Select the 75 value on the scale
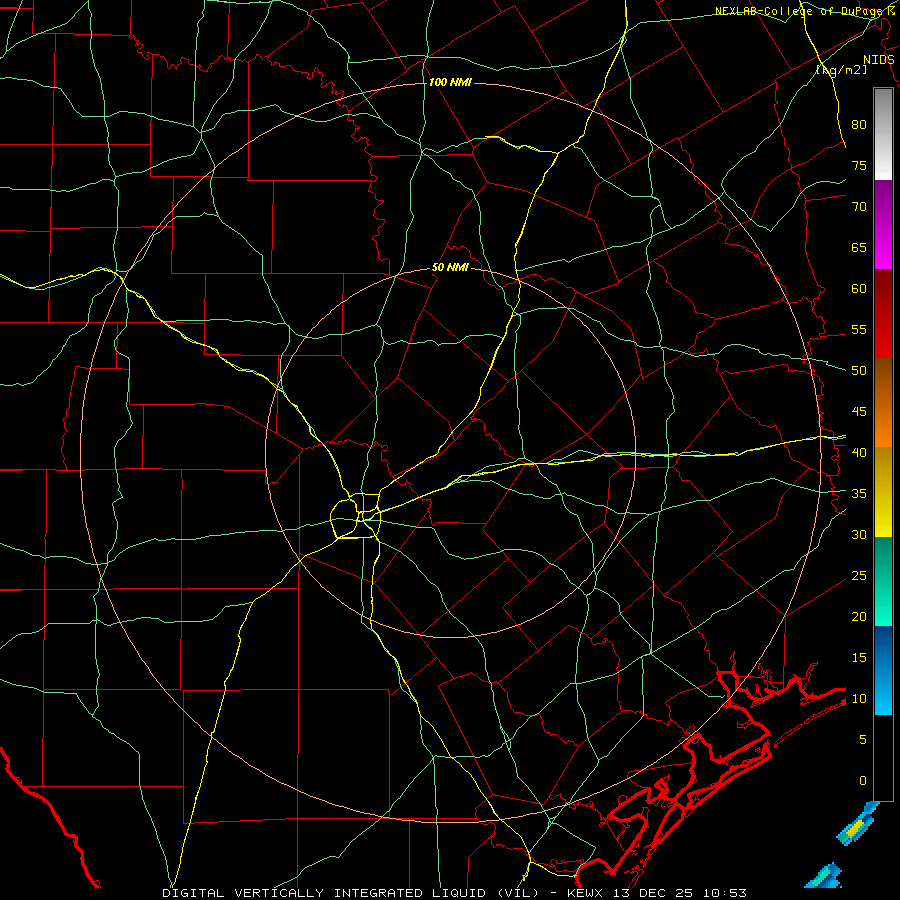 pyautogui.click(x=859, y=165)
